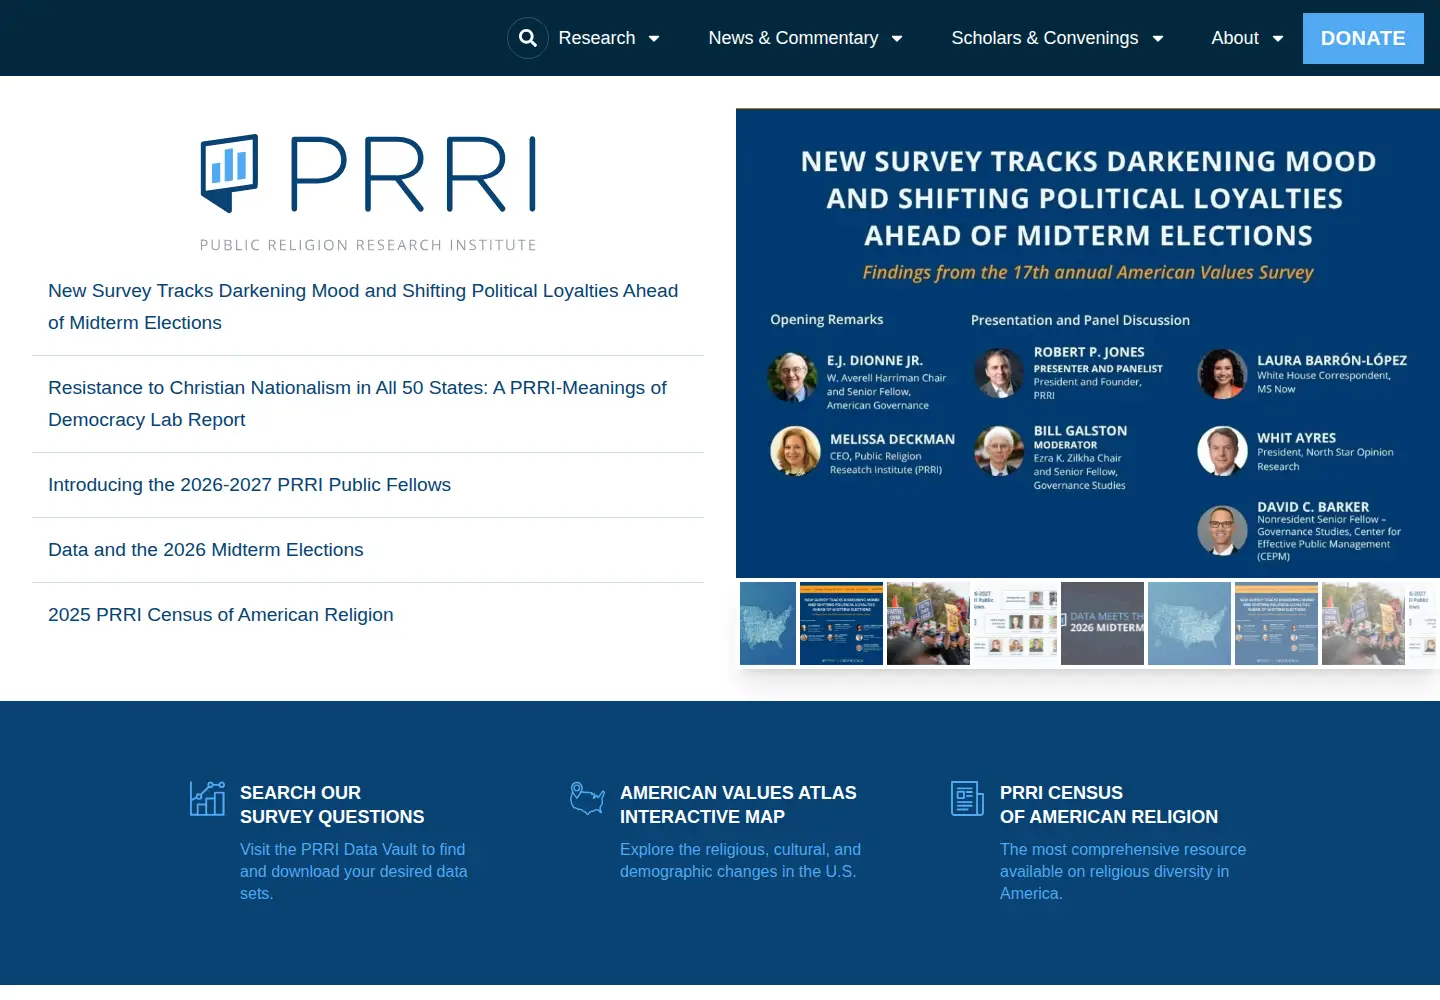Viewport: 1440px width, 1000px height.
Task: Click 'The most comprehensive resource available' text
Action: point(1123,872)
